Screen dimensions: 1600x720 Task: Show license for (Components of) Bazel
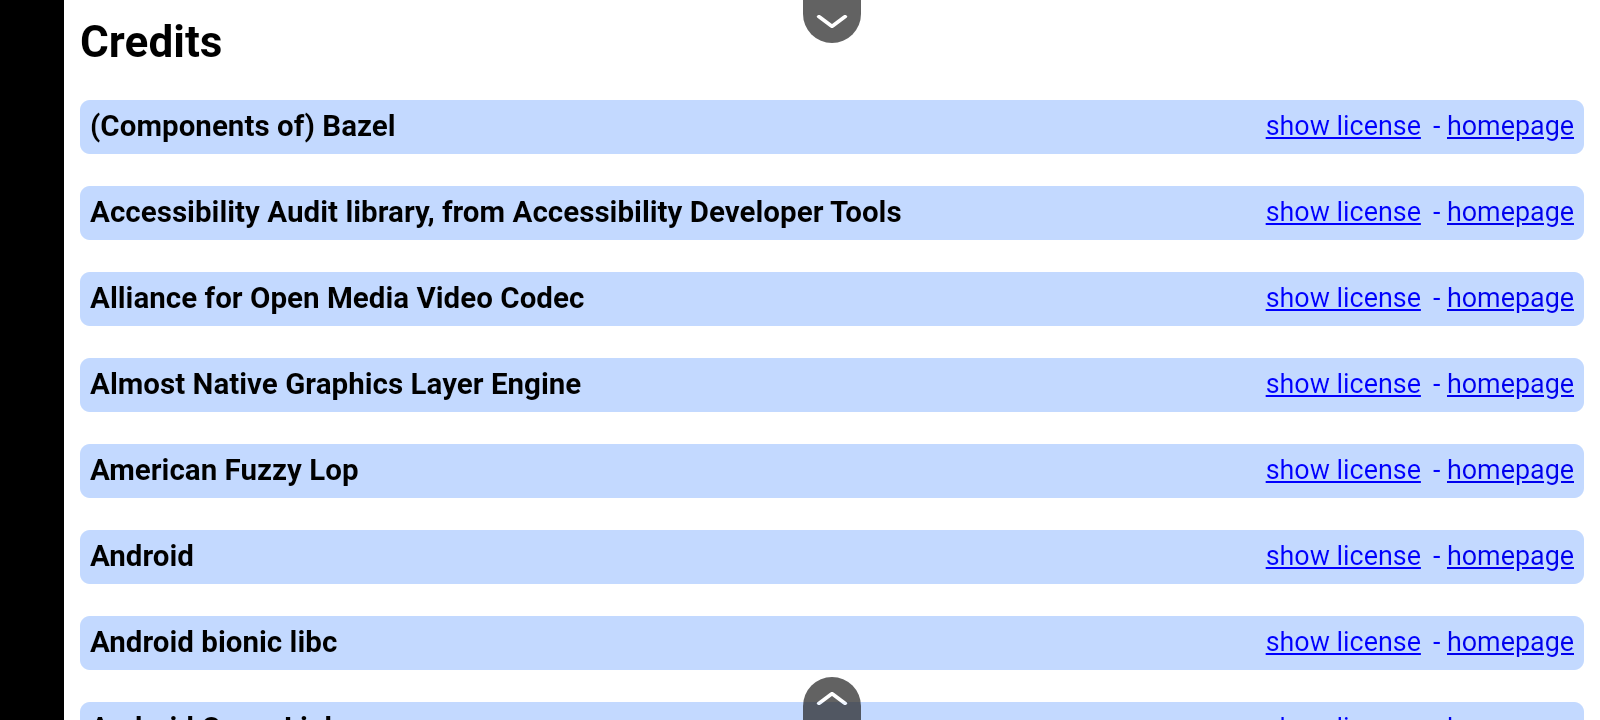[1343, 126]
